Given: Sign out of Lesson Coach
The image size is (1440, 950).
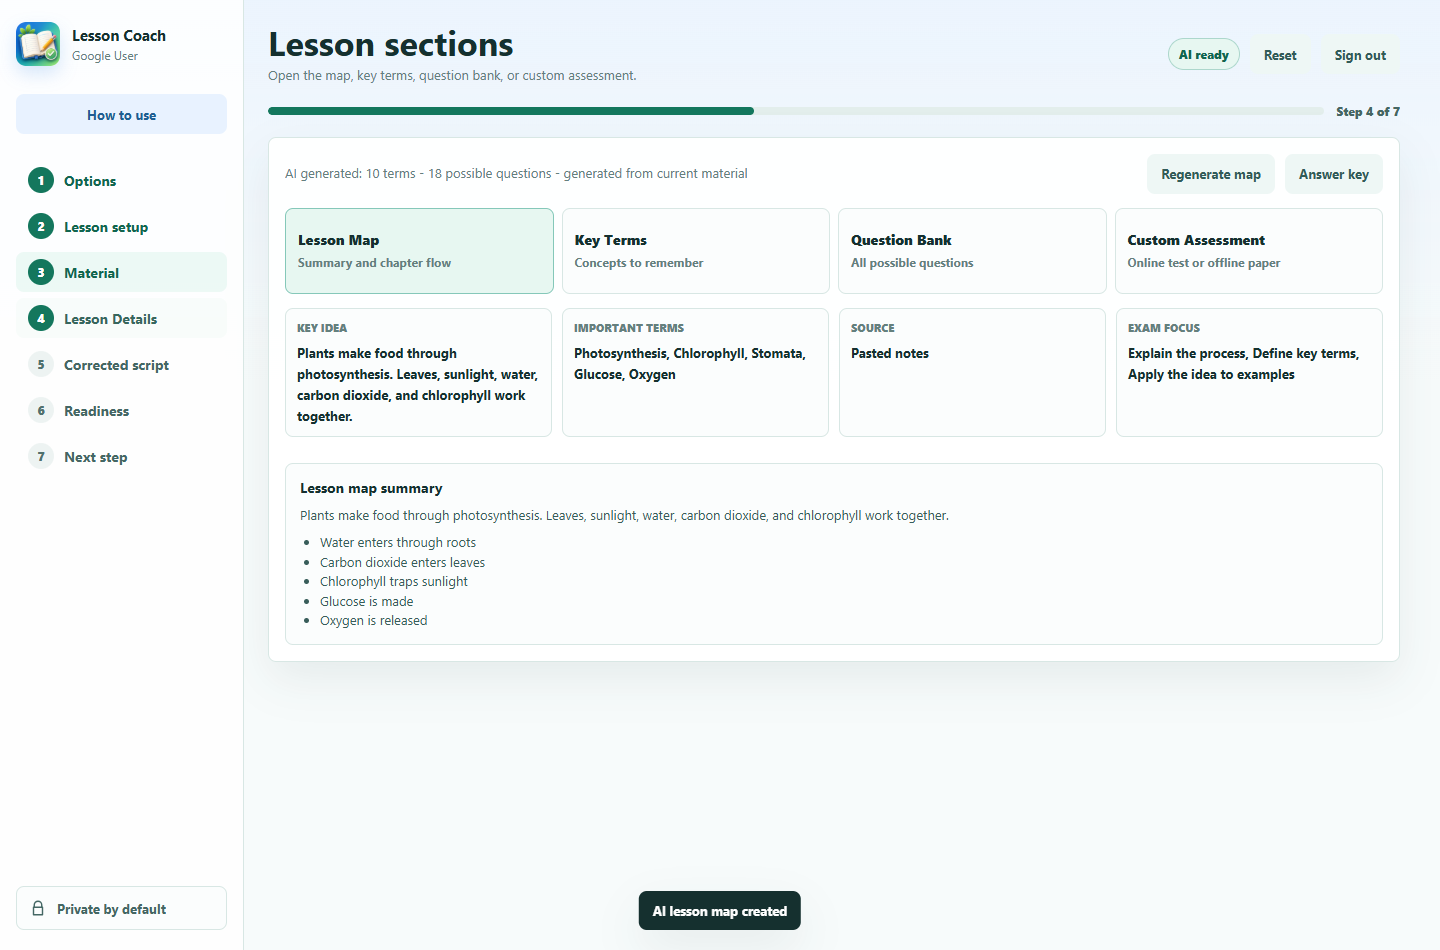Looking at the screenshot, I should click(1360, 55).
